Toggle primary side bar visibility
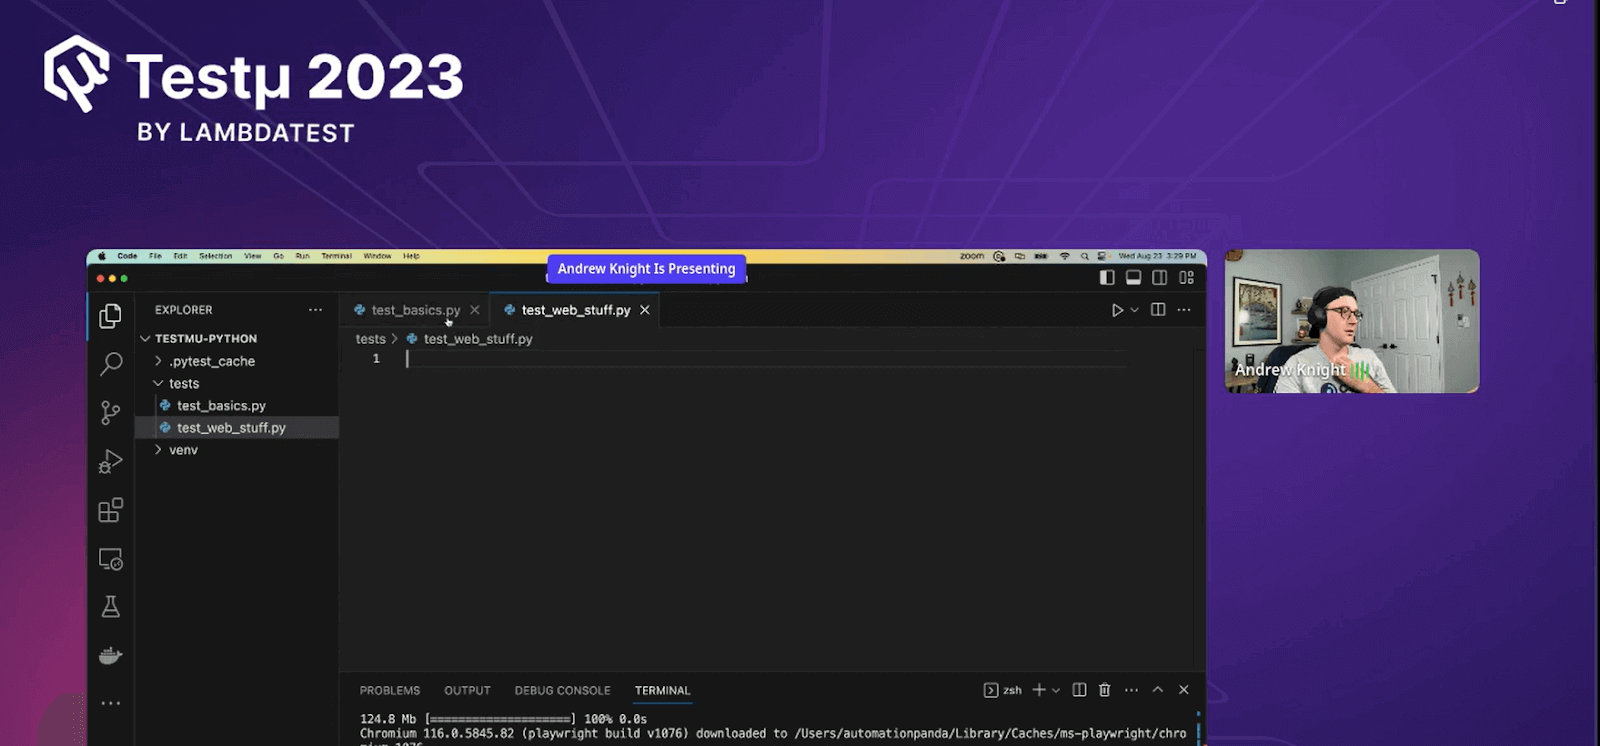The width and height of the screenshot is (1600, 746). (x=1107, y=278)
